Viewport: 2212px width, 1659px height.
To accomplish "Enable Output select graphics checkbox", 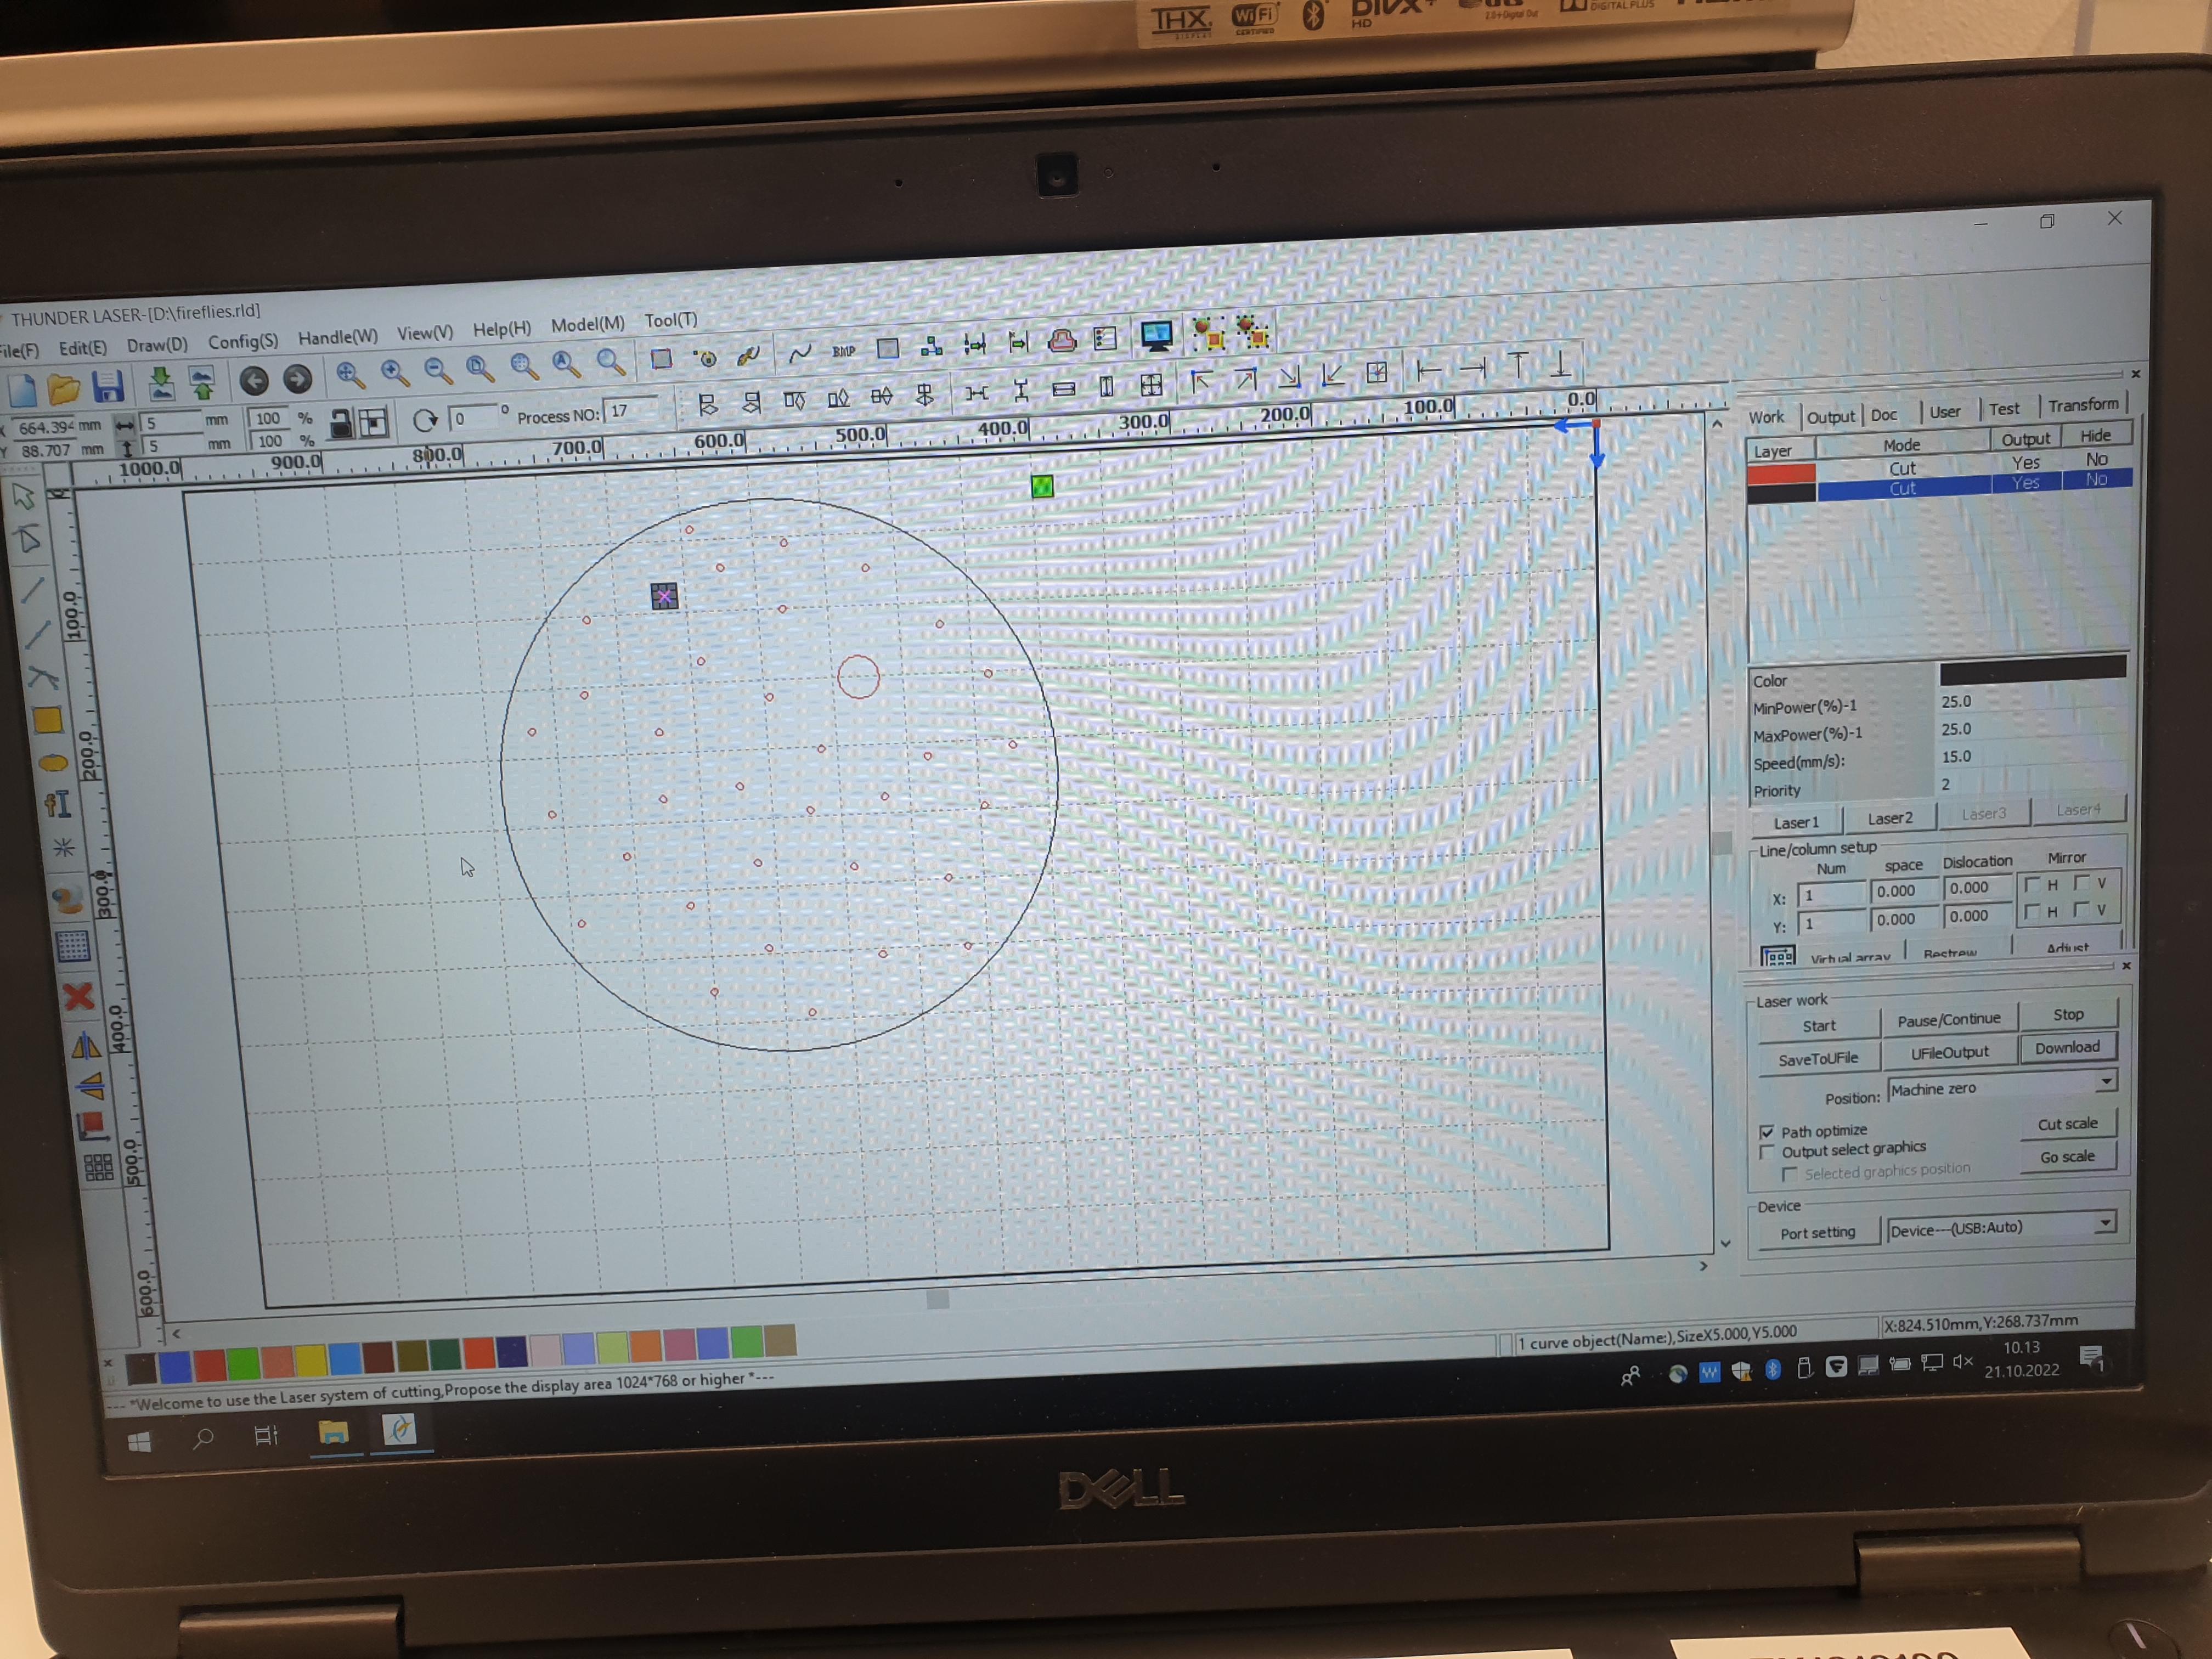I will [x=1767, y=1153].
